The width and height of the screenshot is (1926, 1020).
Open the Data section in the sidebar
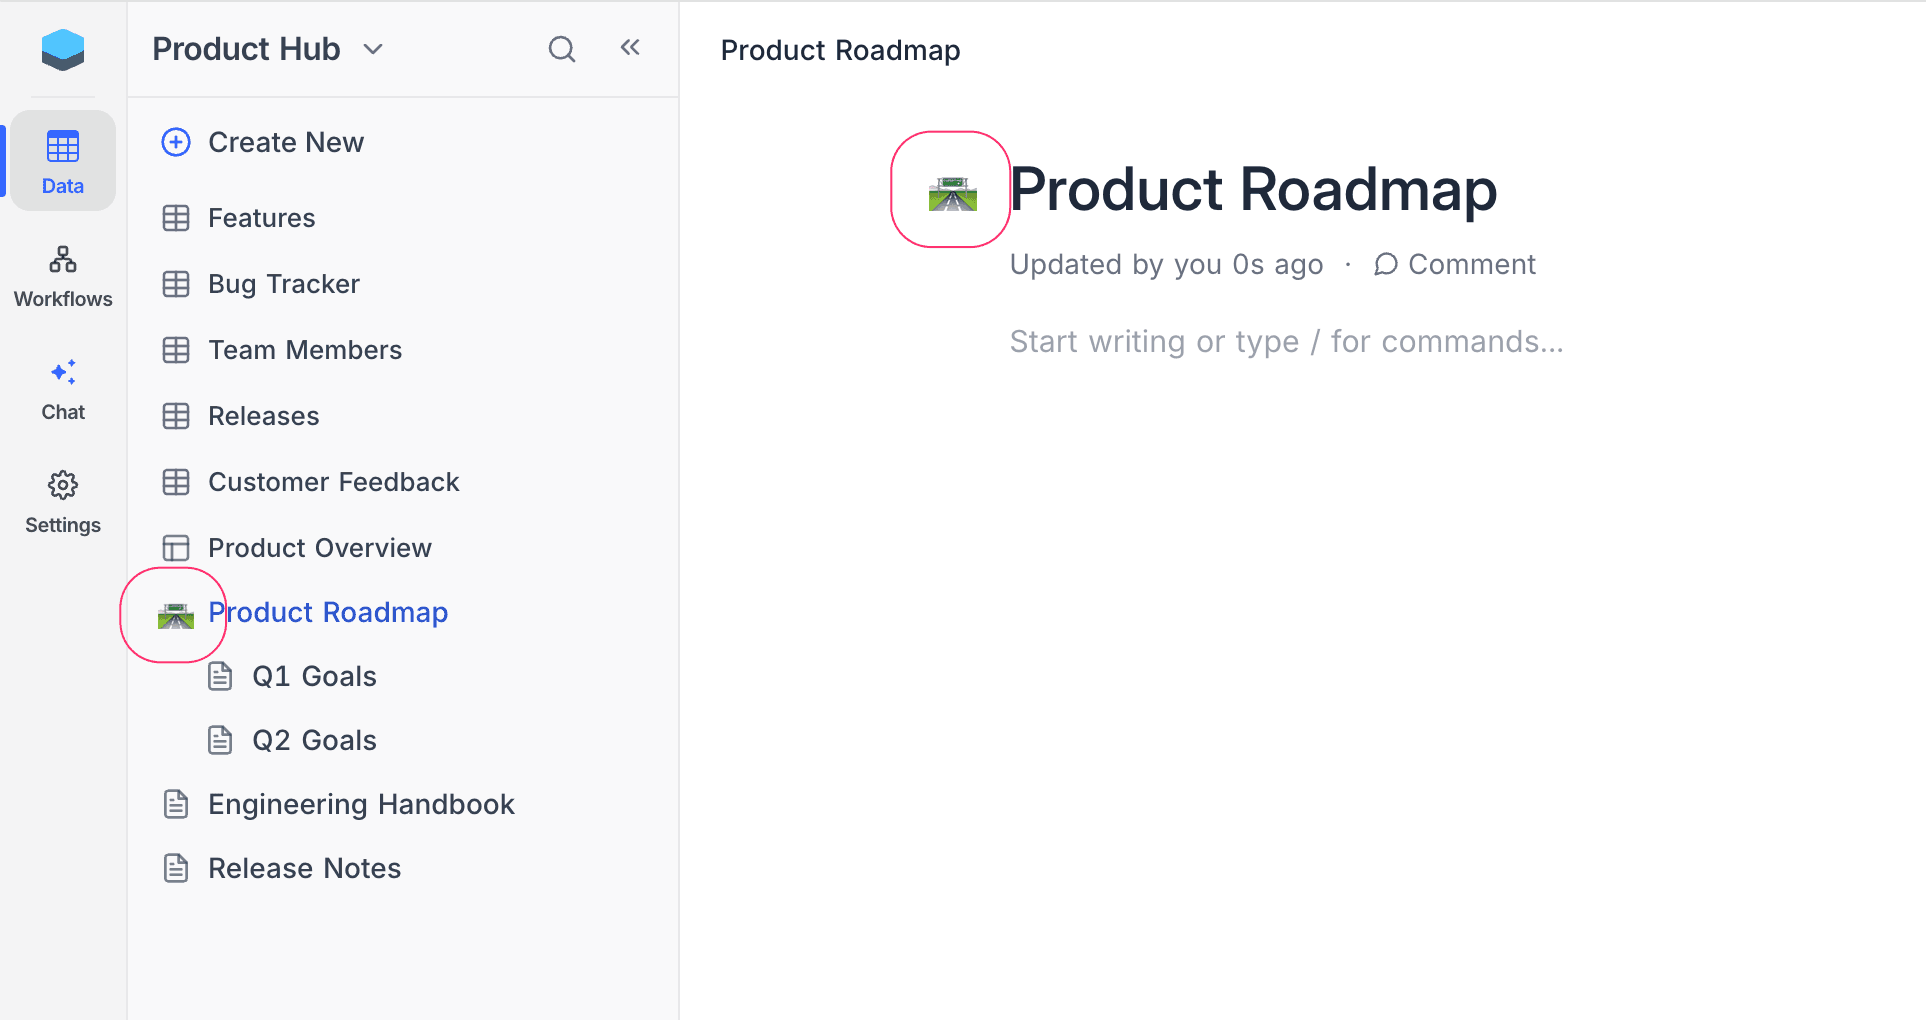(62, 160)
